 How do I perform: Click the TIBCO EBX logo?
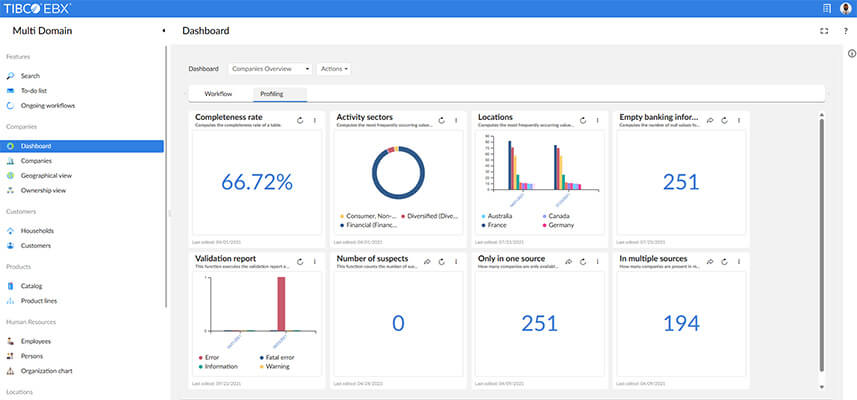[37, 8]
